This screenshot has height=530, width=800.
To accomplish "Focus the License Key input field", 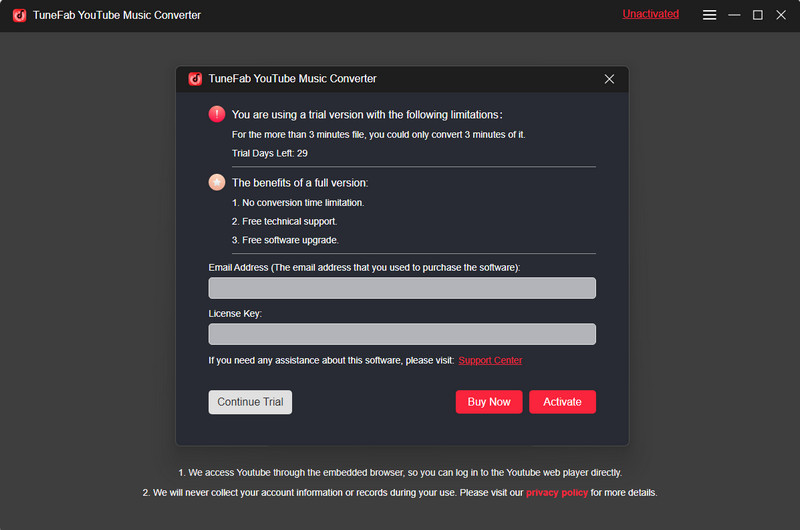I will pyautogui.click(x=402, y=334).
